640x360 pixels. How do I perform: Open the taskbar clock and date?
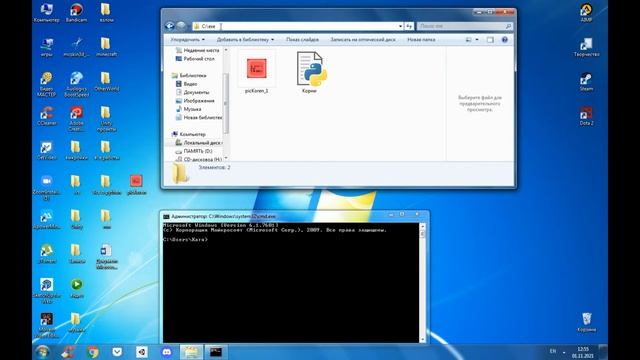[583, 353]
